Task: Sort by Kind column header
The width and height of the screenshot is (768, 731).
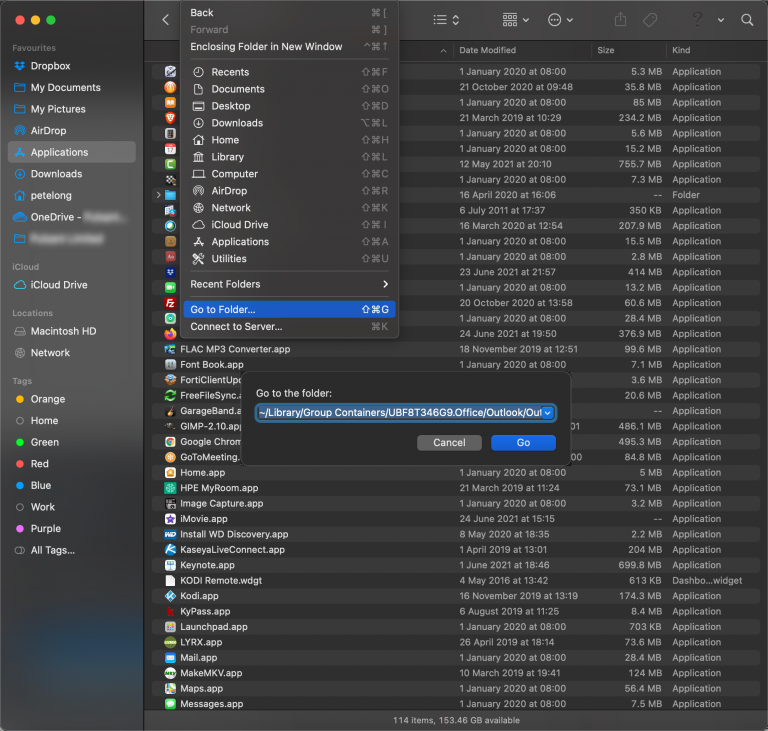Action: click(681, 50)
